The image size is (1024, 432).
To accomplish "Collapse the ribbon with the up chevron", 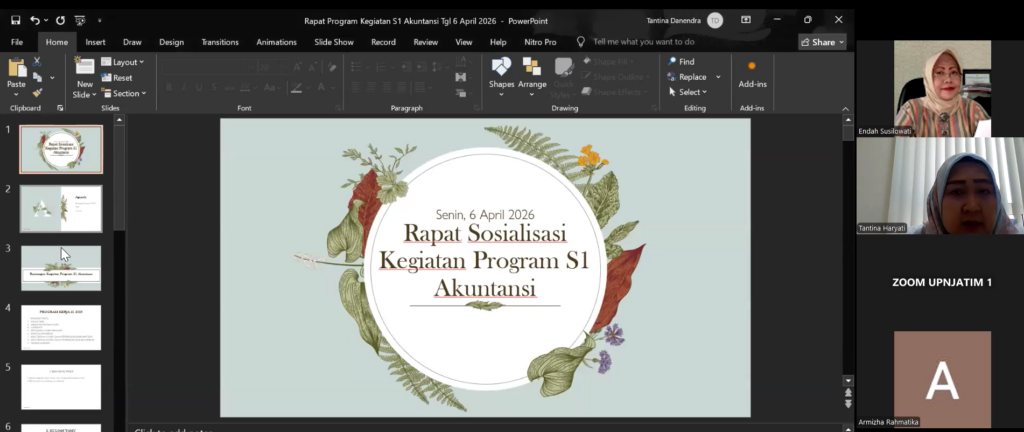I will pyautogui.click(x=847, y=108).
